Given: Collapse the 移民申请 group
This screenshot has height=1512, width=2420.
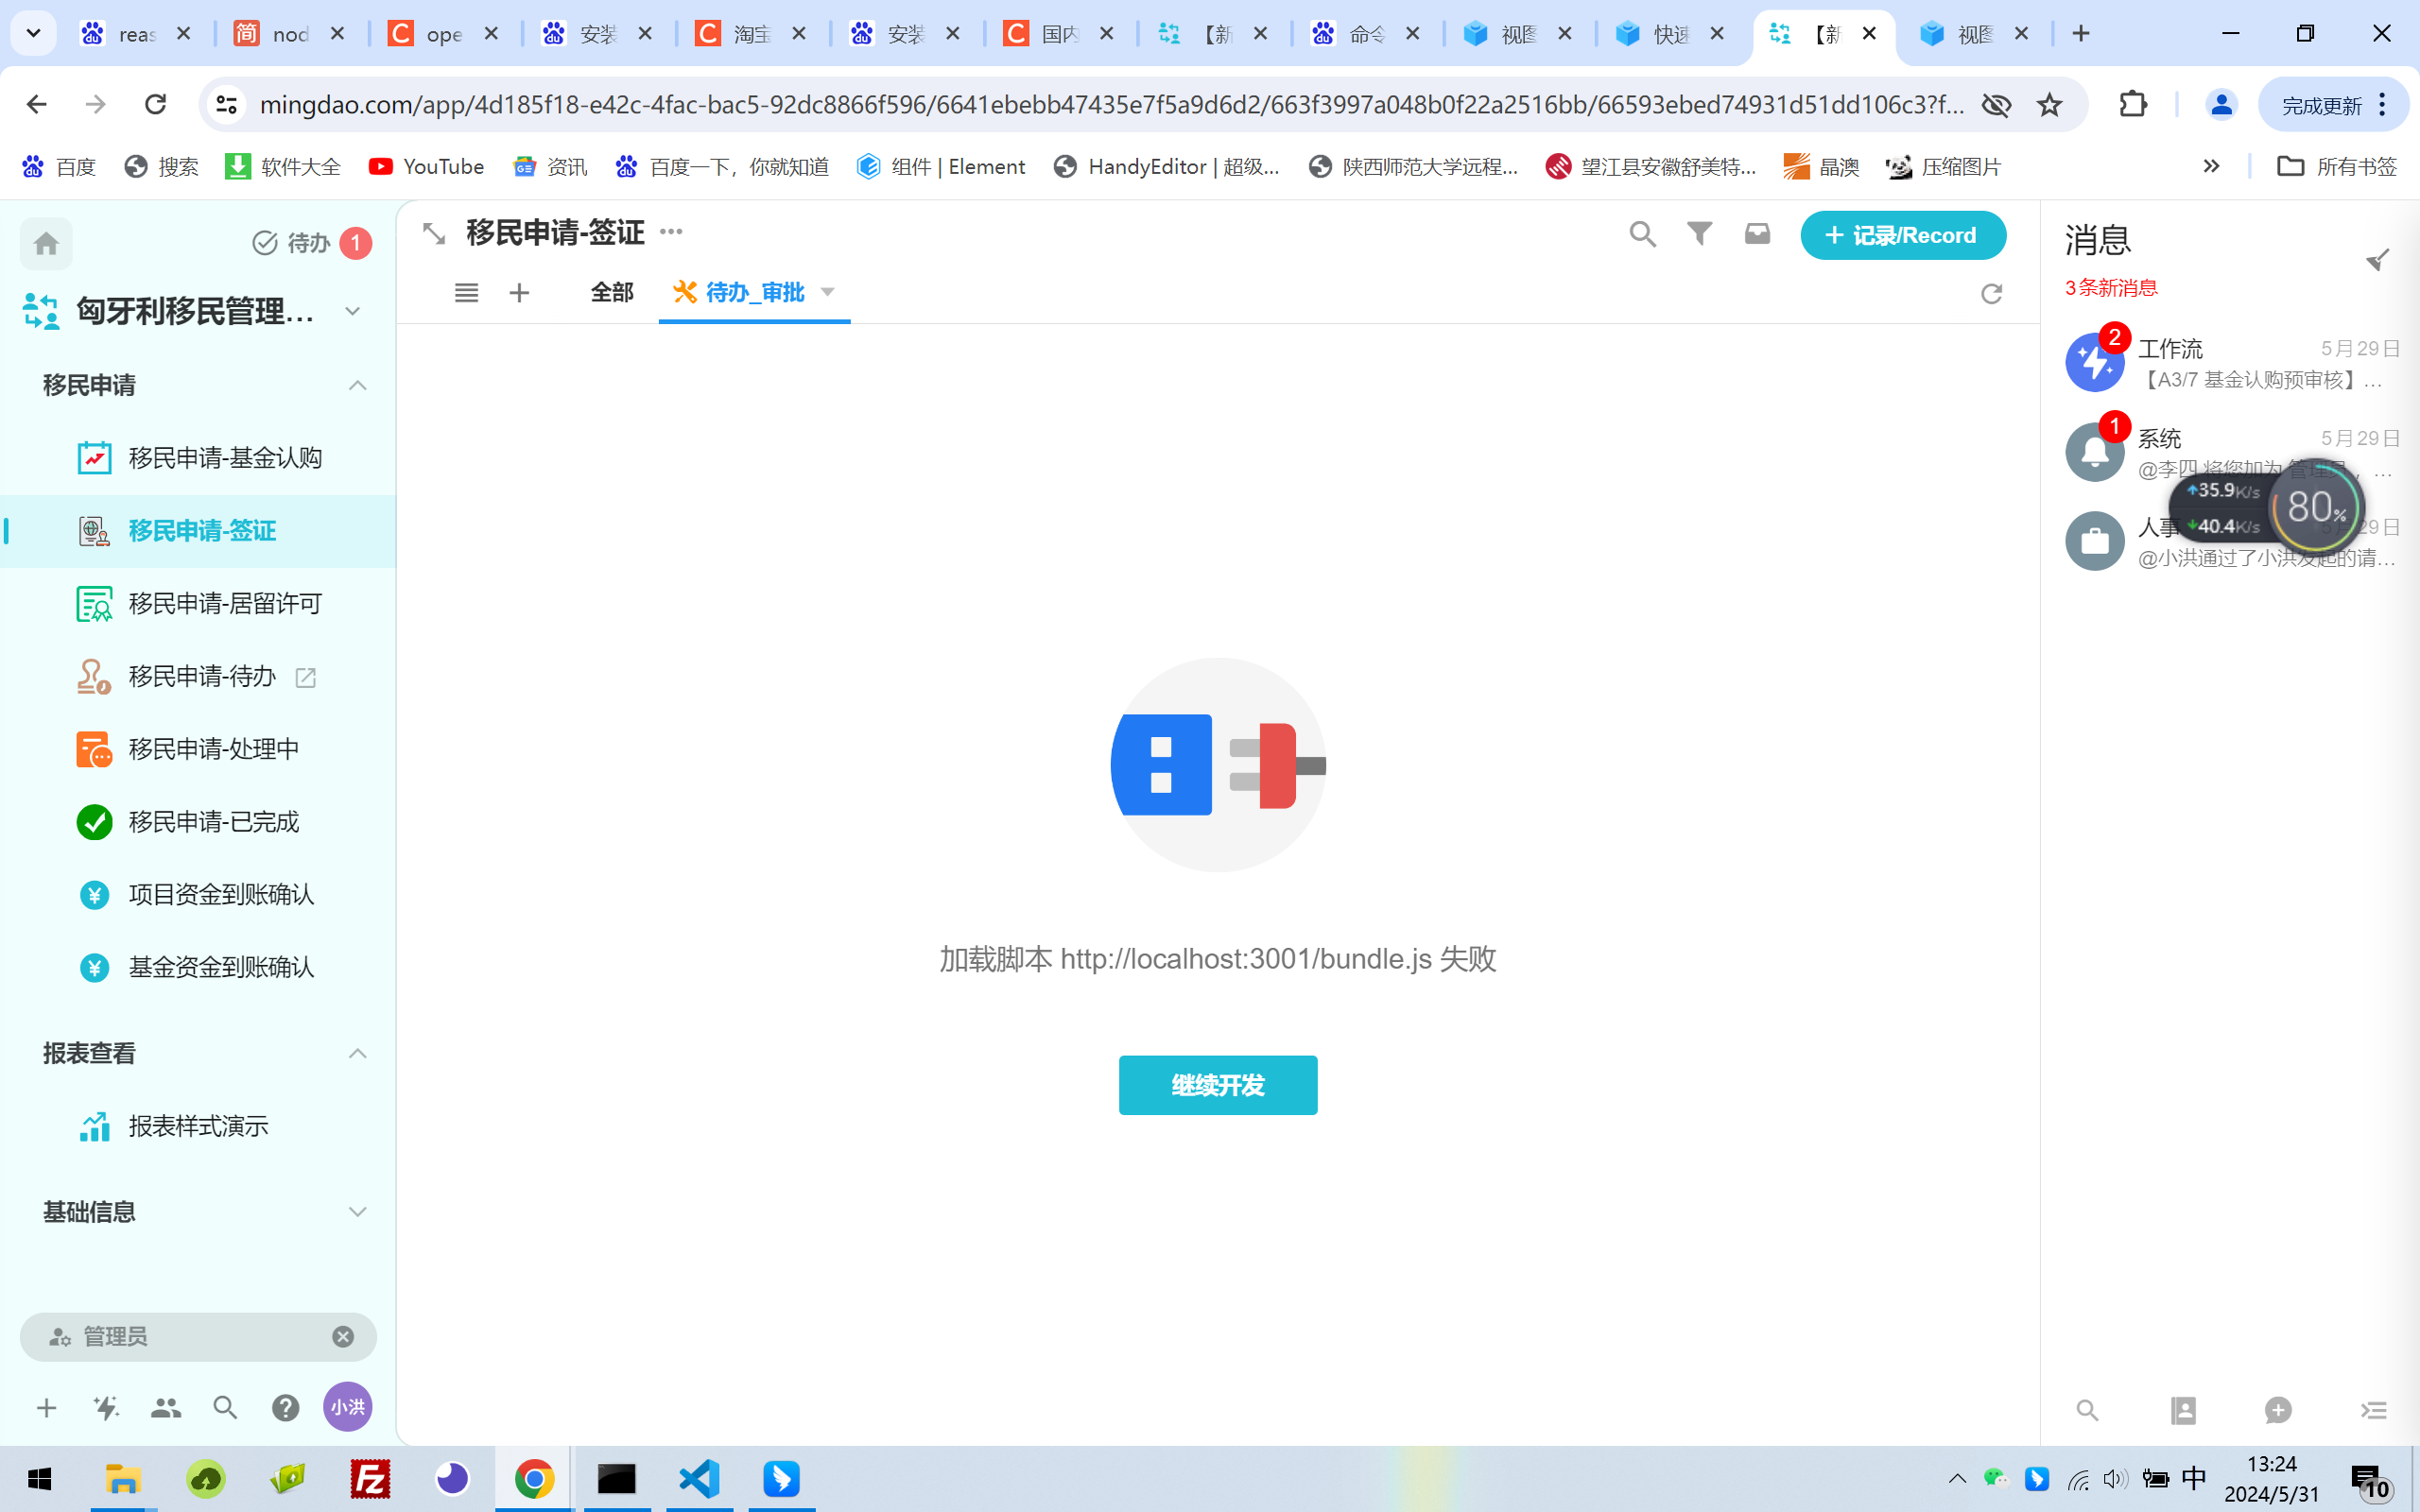Looking at the screenshot, I should click(357, 386).
